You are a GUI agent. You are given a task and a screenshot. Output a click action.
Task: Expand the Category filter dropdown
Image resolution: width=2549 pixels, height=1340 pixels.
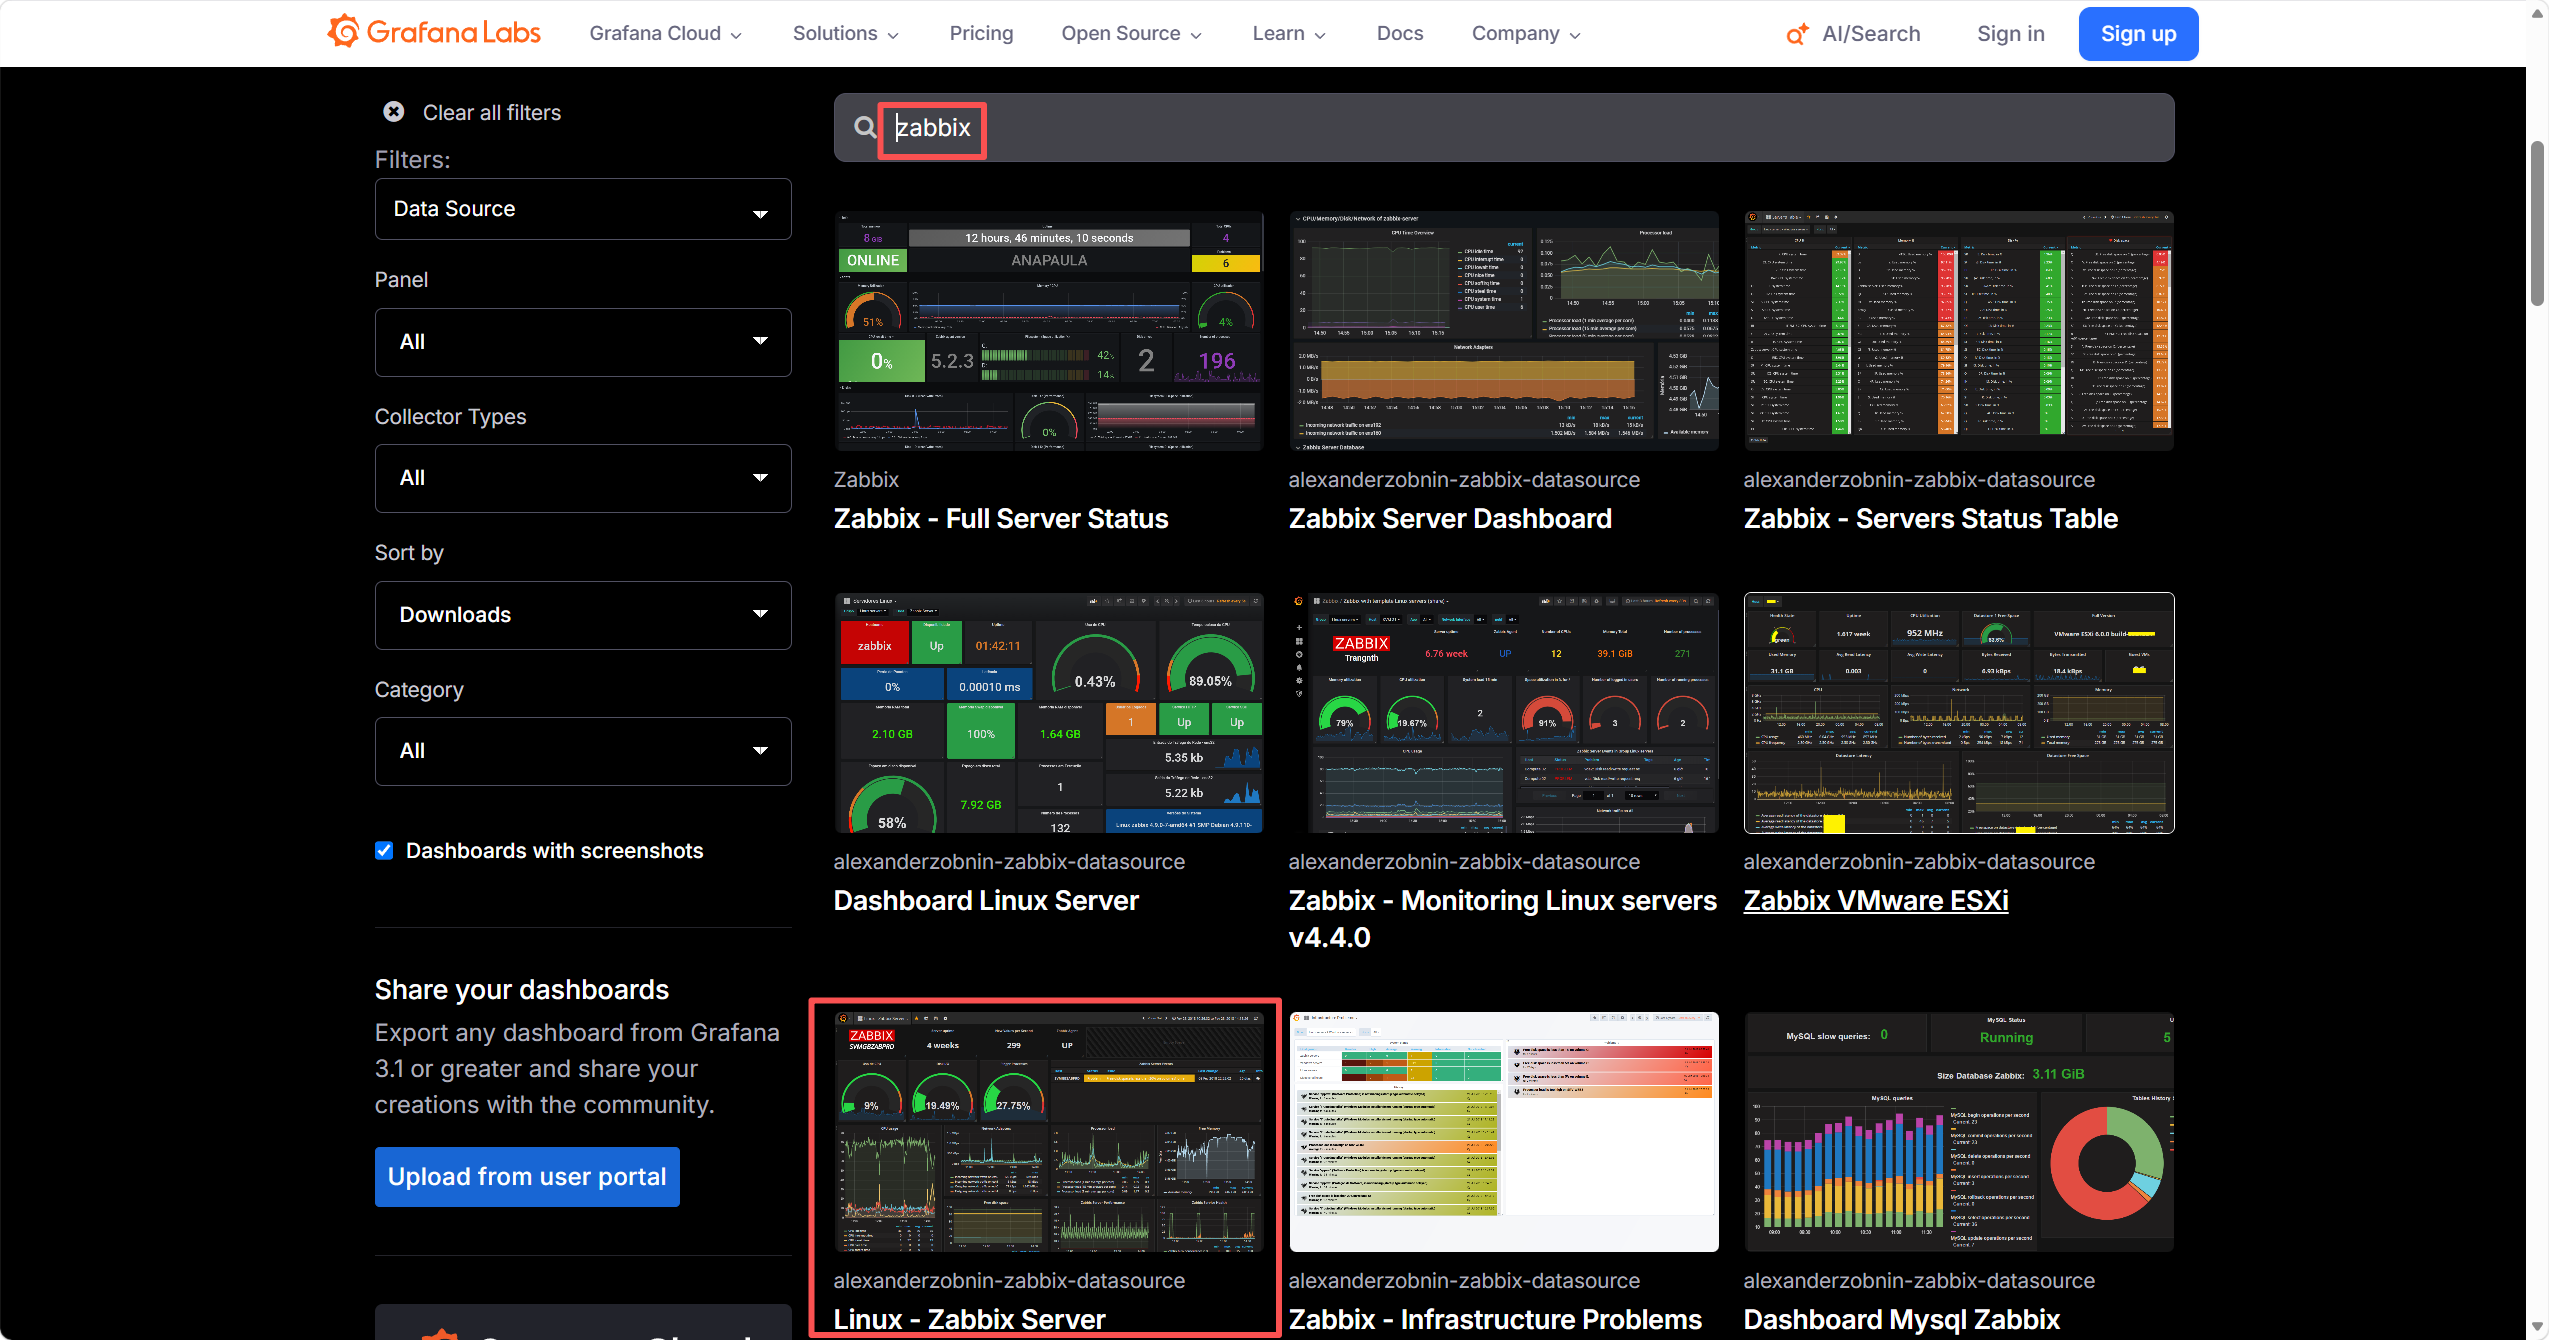click(583, 751)
